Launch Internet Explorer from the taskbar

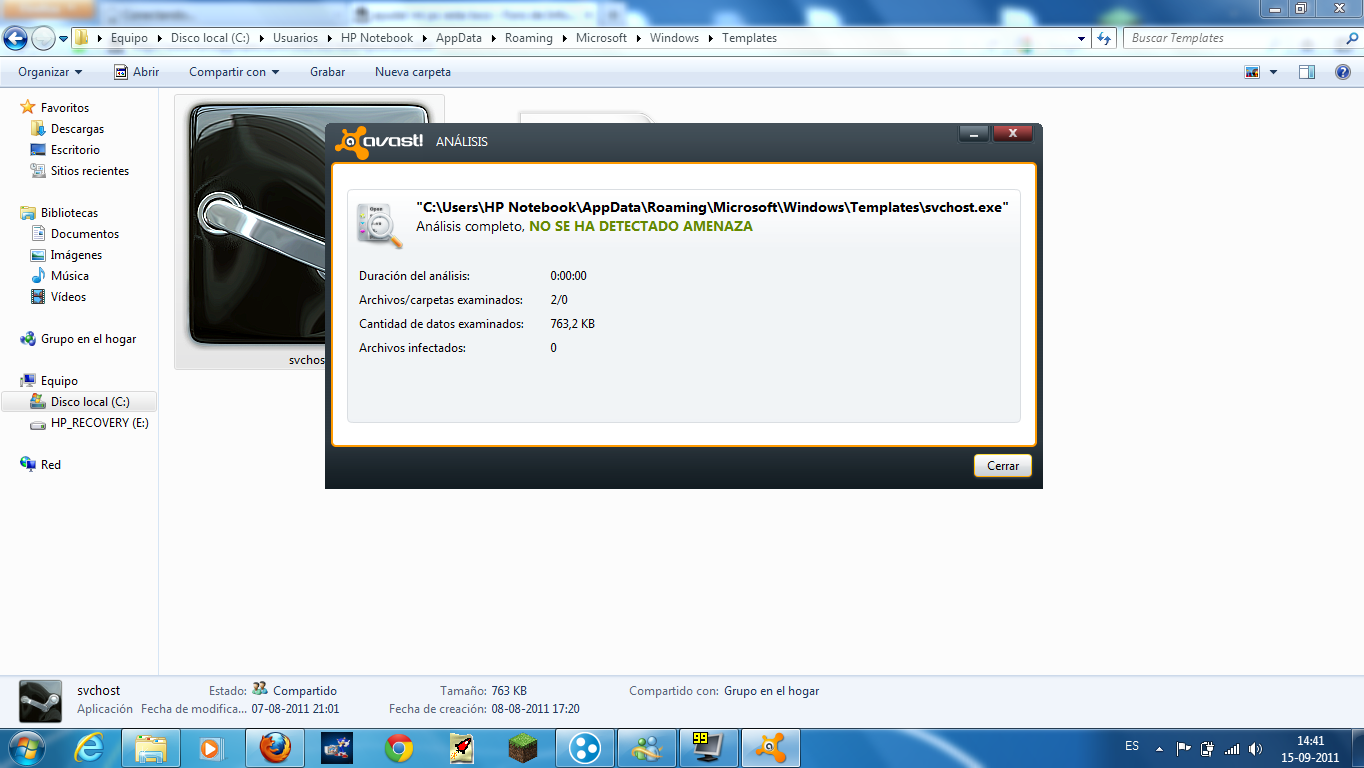pyautogui.click(x=88, y=747)
